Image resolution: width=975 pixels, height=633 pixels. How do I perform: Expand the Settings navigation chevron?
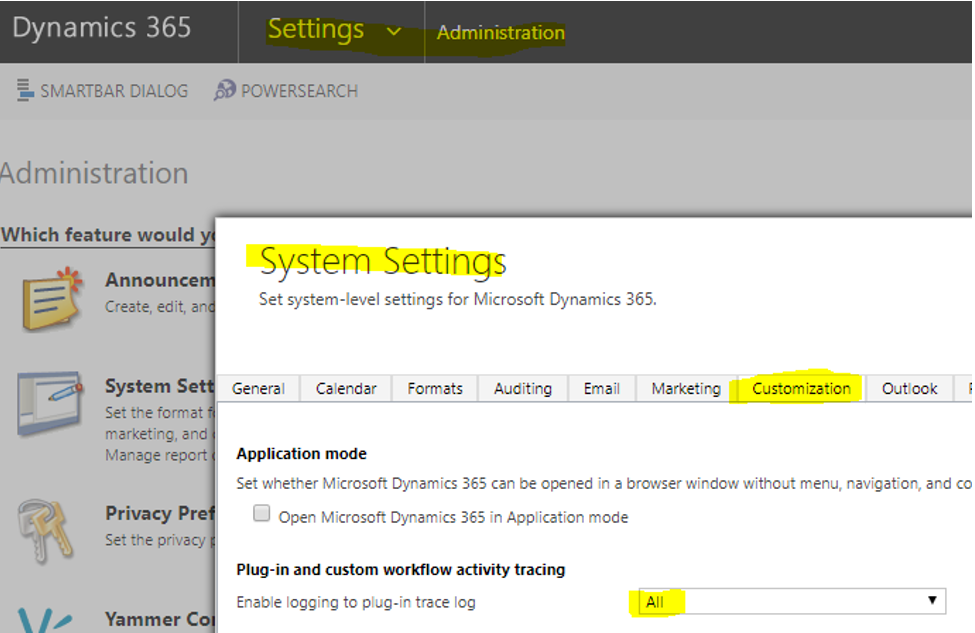click(394, 31)
